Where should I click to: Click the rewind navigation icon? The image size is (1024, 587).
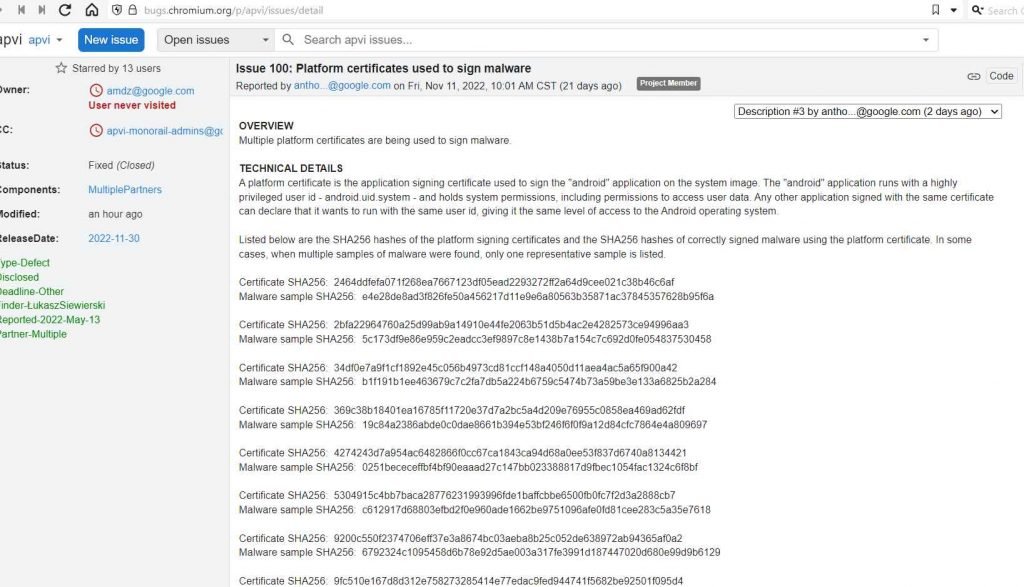[22, 10]
